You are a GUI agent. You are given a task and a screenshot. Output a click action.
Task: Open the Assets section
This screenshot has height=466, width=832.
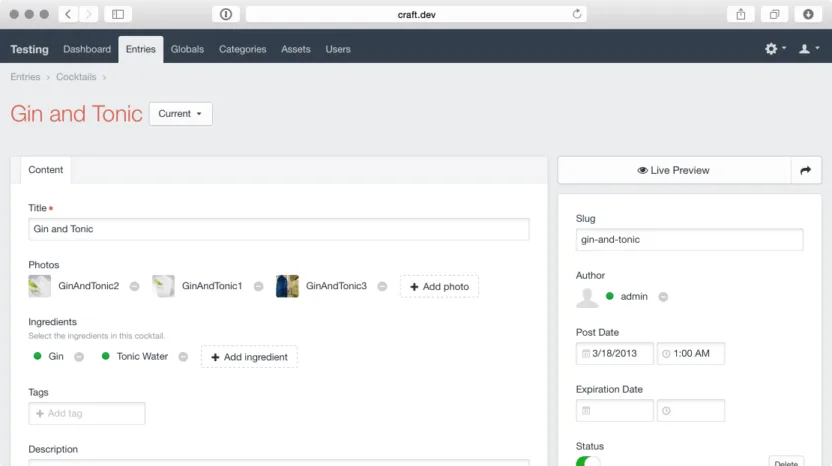pyautogui.click(x=296, y=49)
